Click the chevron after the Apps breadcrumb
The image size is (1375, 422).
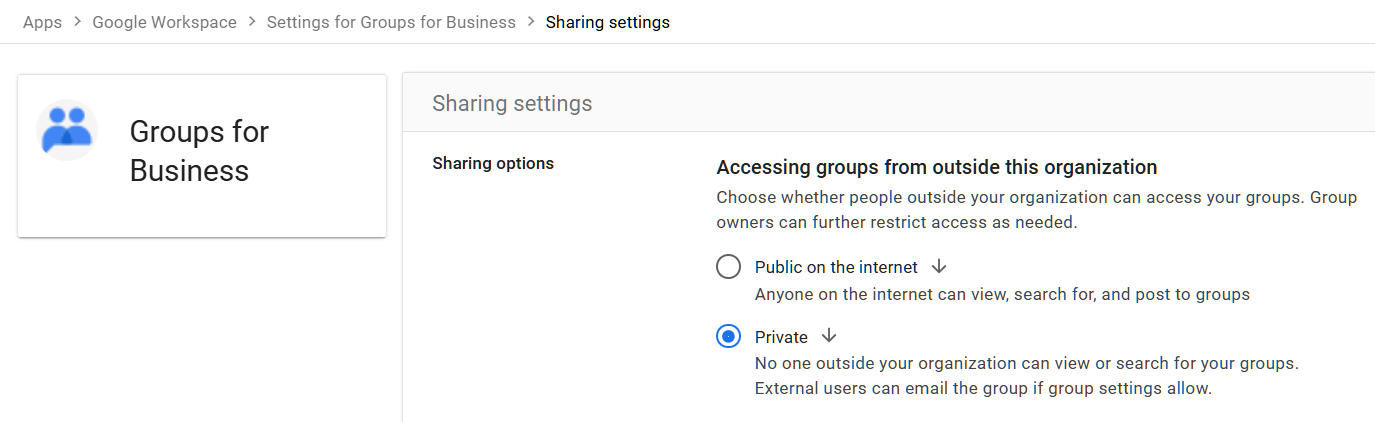coord(77,22)
